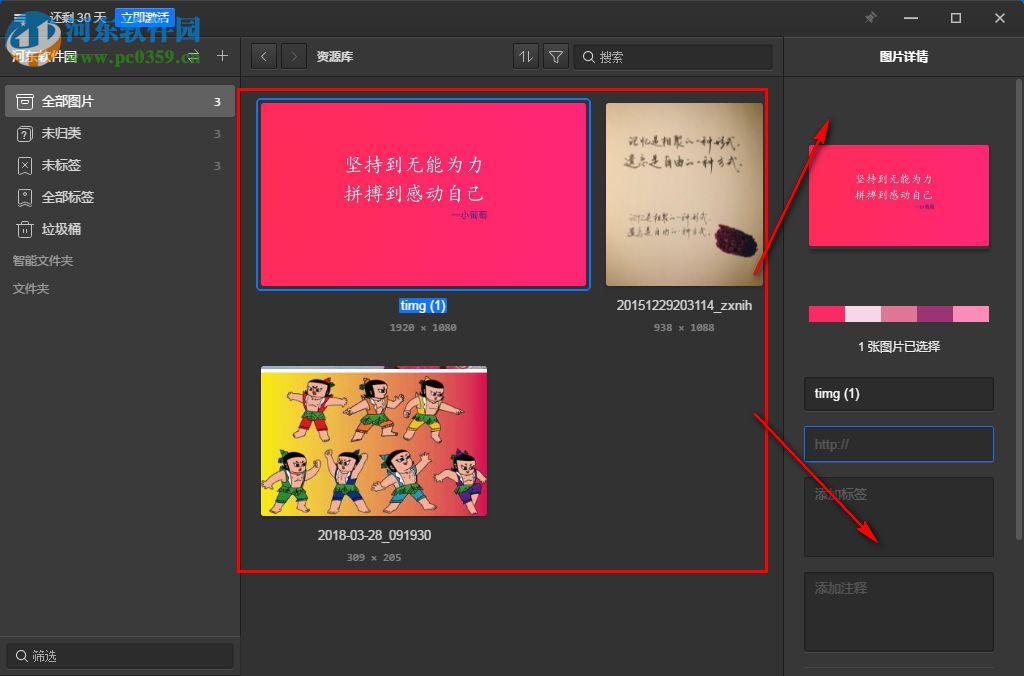Open the hamburger menu in title bar

(x=17, y=17)
